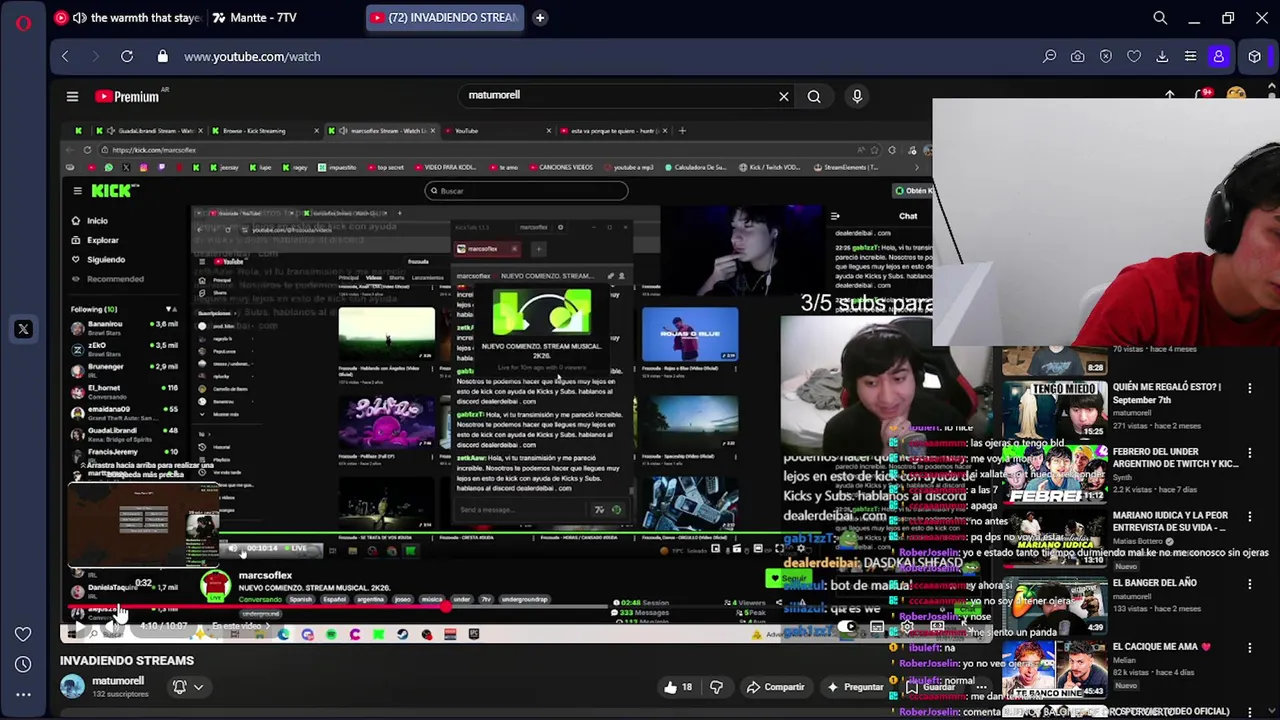
Task: Open 'QUIÉN ME REGALÓ ESTO?' video title
Action: point(1168,394)
